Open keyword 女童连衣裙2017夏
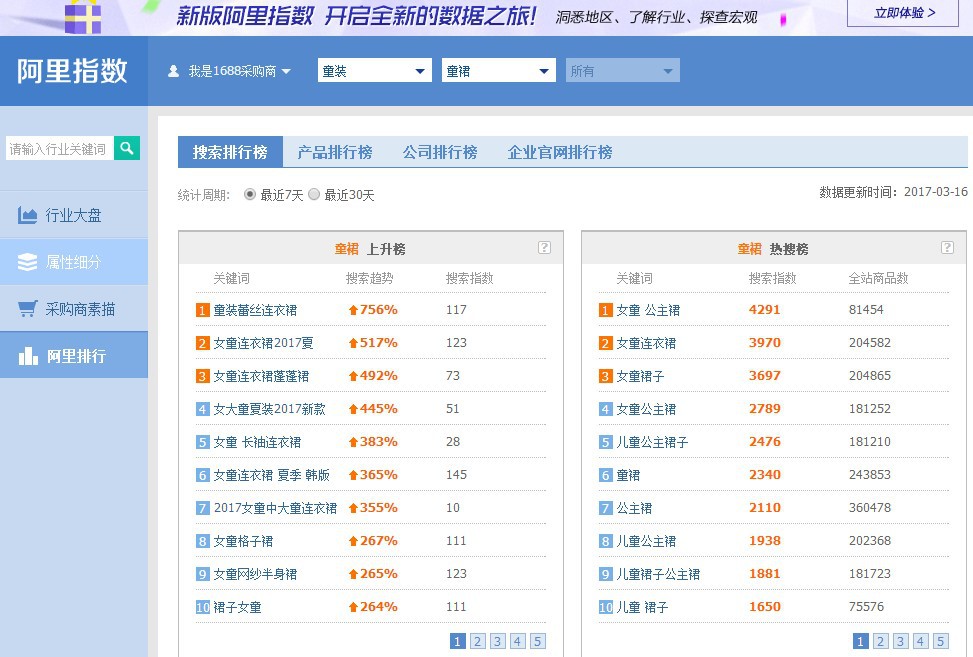This screenshot has height=657, width=973. coord(263,343)
